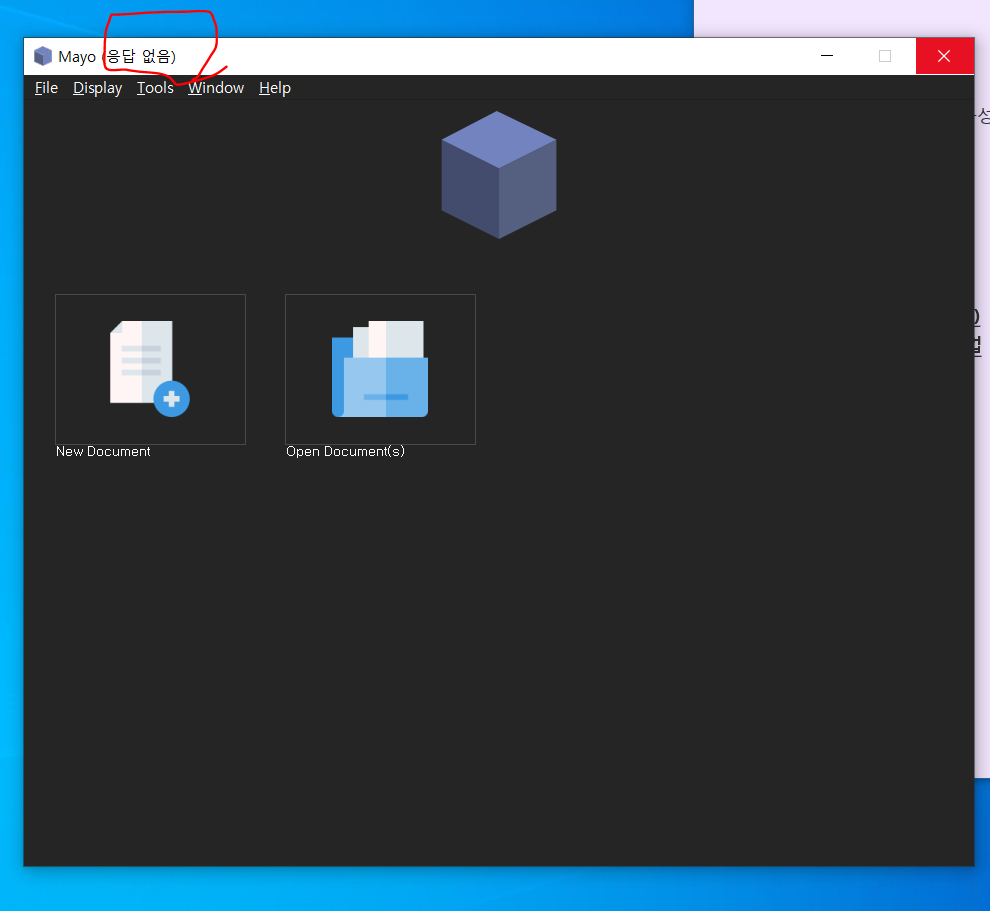
Task: Select the Open Document(s) tile
Action: pyautogui.click(x=380, y=368)
